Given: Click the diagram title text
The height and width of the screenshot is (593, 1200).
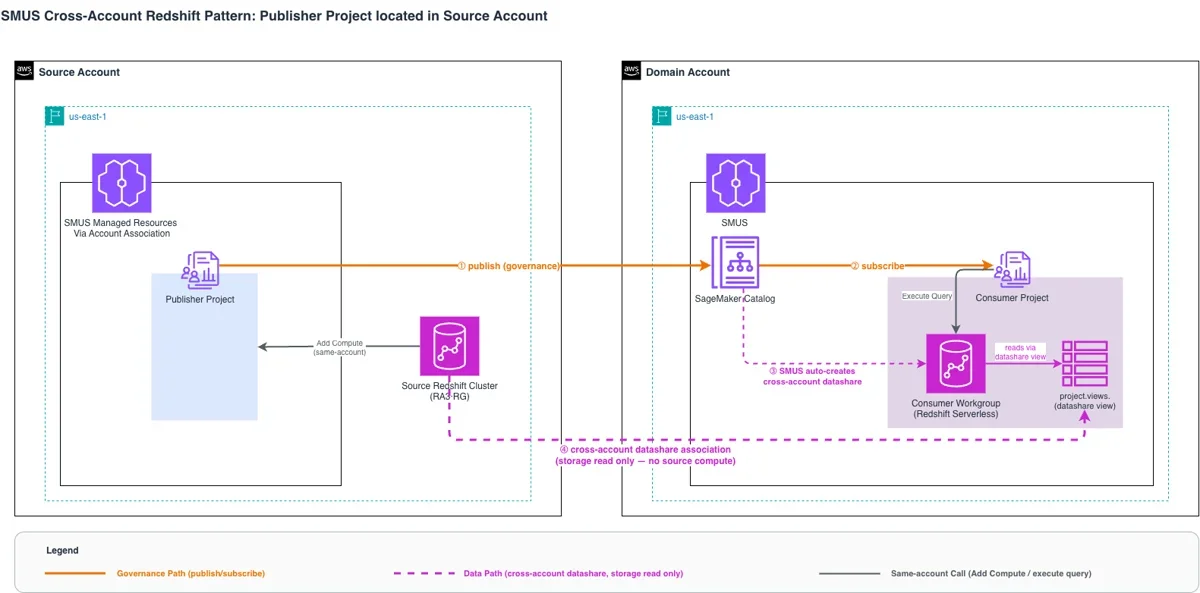Looking at the screenshot, I should (x=274, y=16).
